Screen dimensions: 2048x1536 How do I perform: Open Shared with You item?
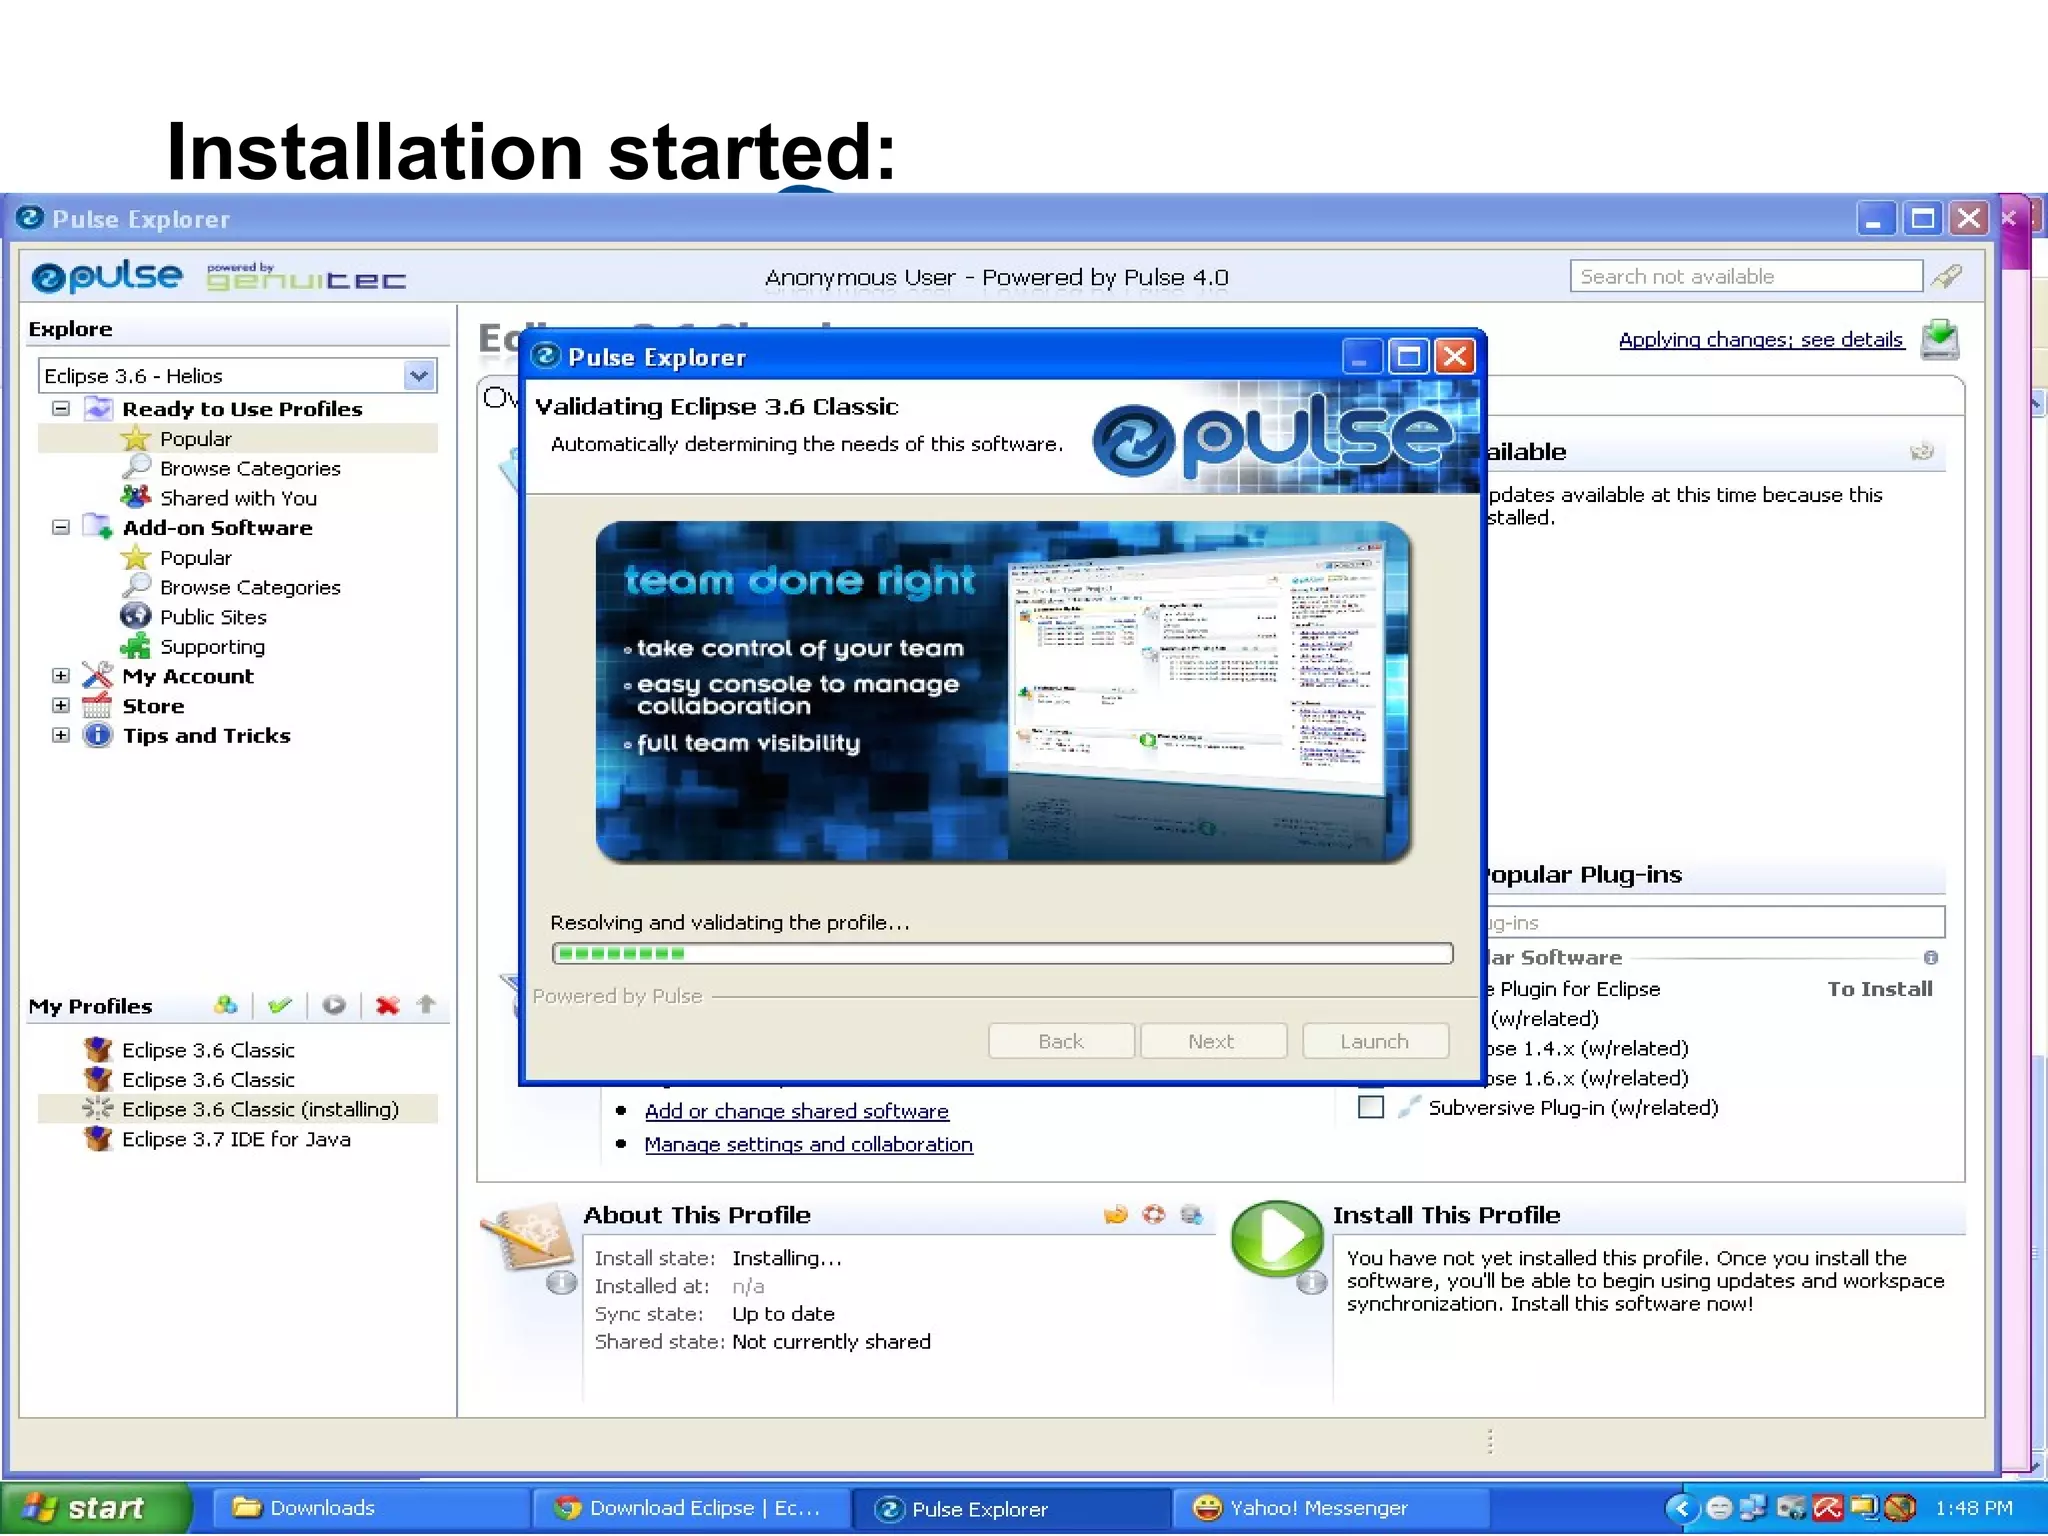pos(238,498)
